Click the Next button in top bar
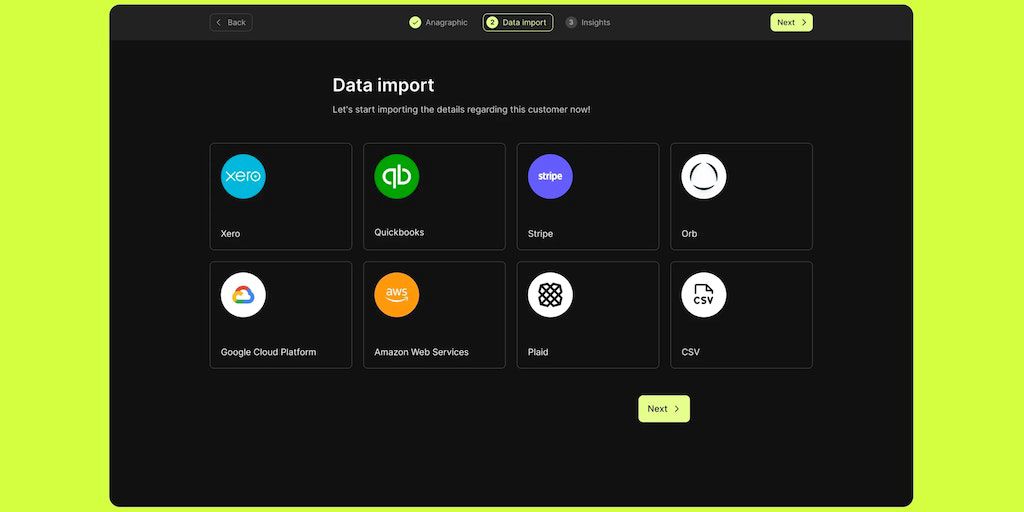Viewport: 1024px width, 512px height. (x=791, y=22)
